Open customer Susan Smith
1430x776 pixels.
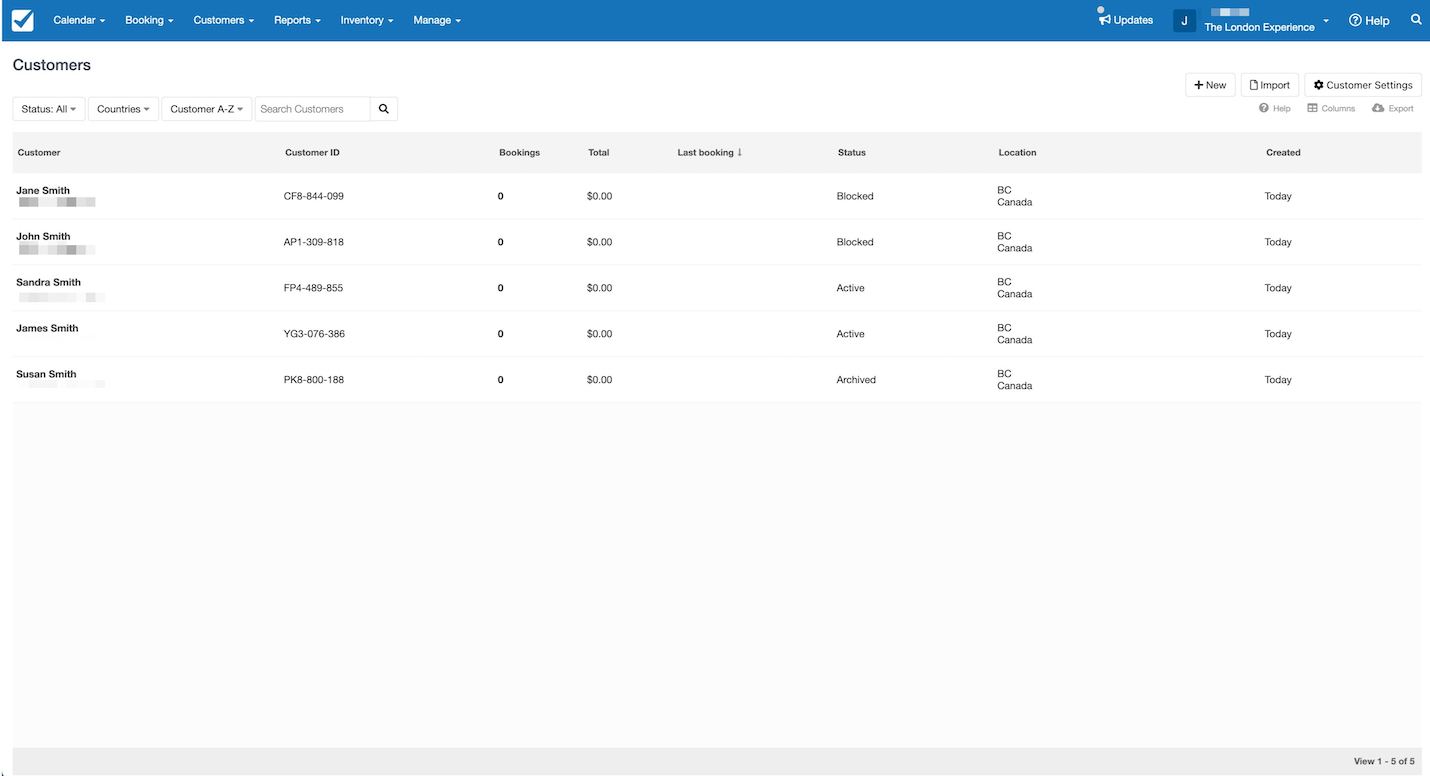[x=46, y=374]
